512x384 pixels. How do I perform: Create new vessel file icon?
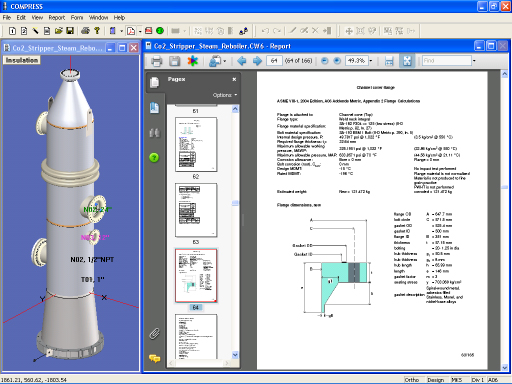tap(12, 31)
